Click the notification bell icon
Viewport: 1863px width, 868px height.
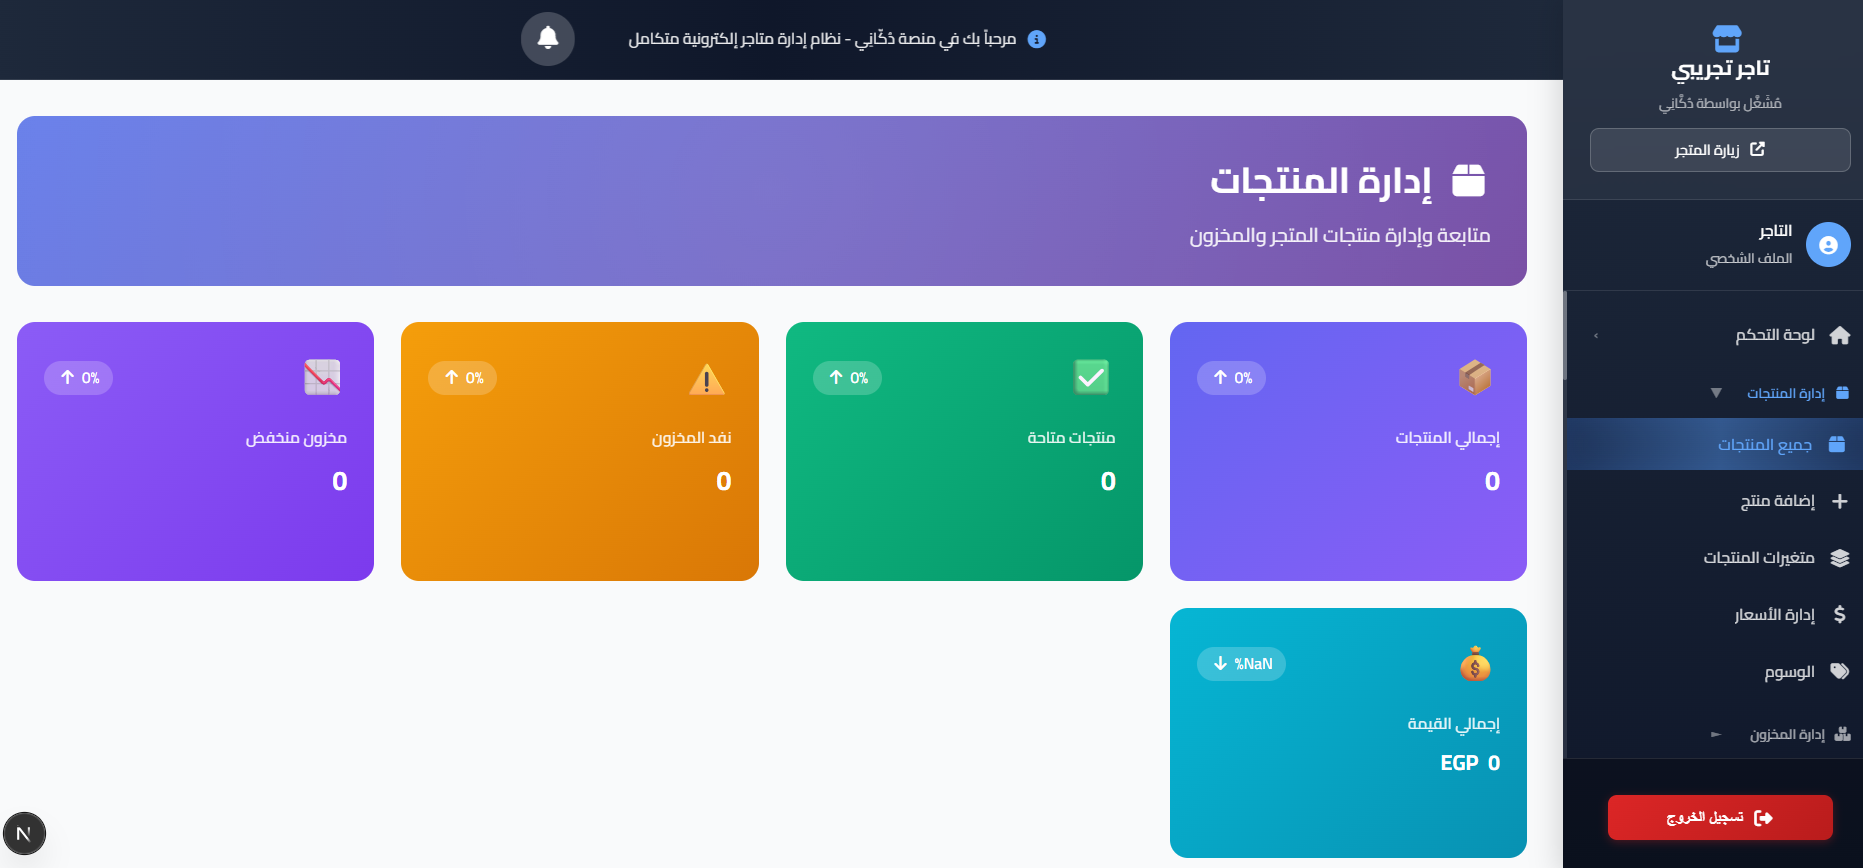point(547,39)
